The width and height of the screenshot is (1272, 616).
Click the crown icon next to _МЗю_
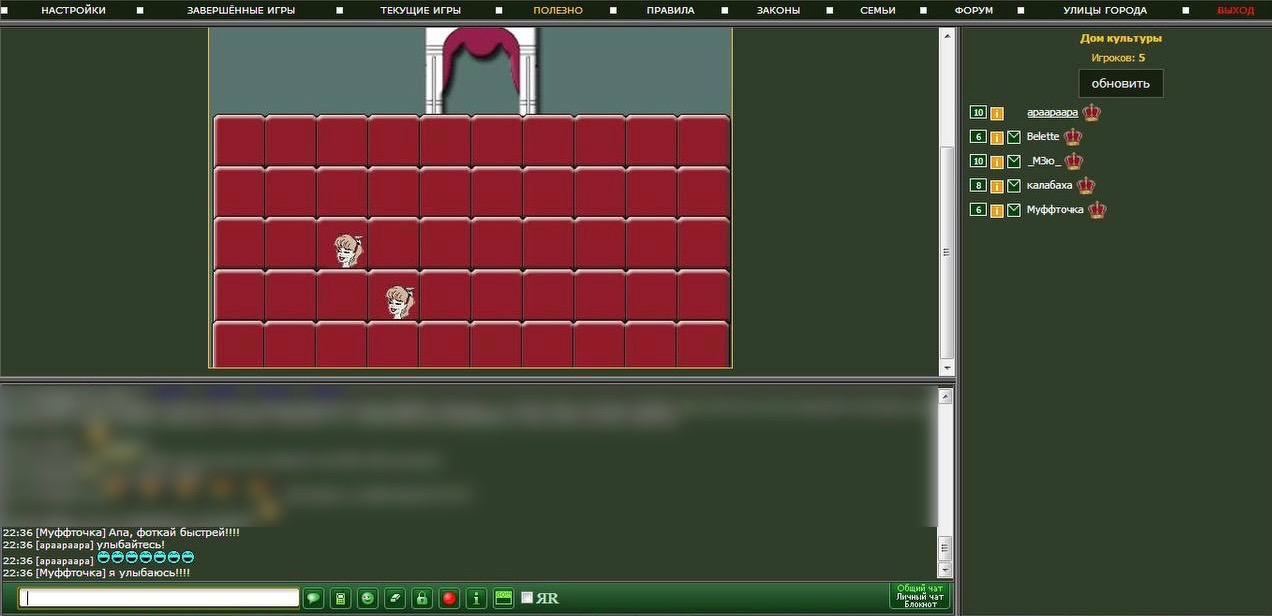pyautogui.click(x=1074, y=161)
